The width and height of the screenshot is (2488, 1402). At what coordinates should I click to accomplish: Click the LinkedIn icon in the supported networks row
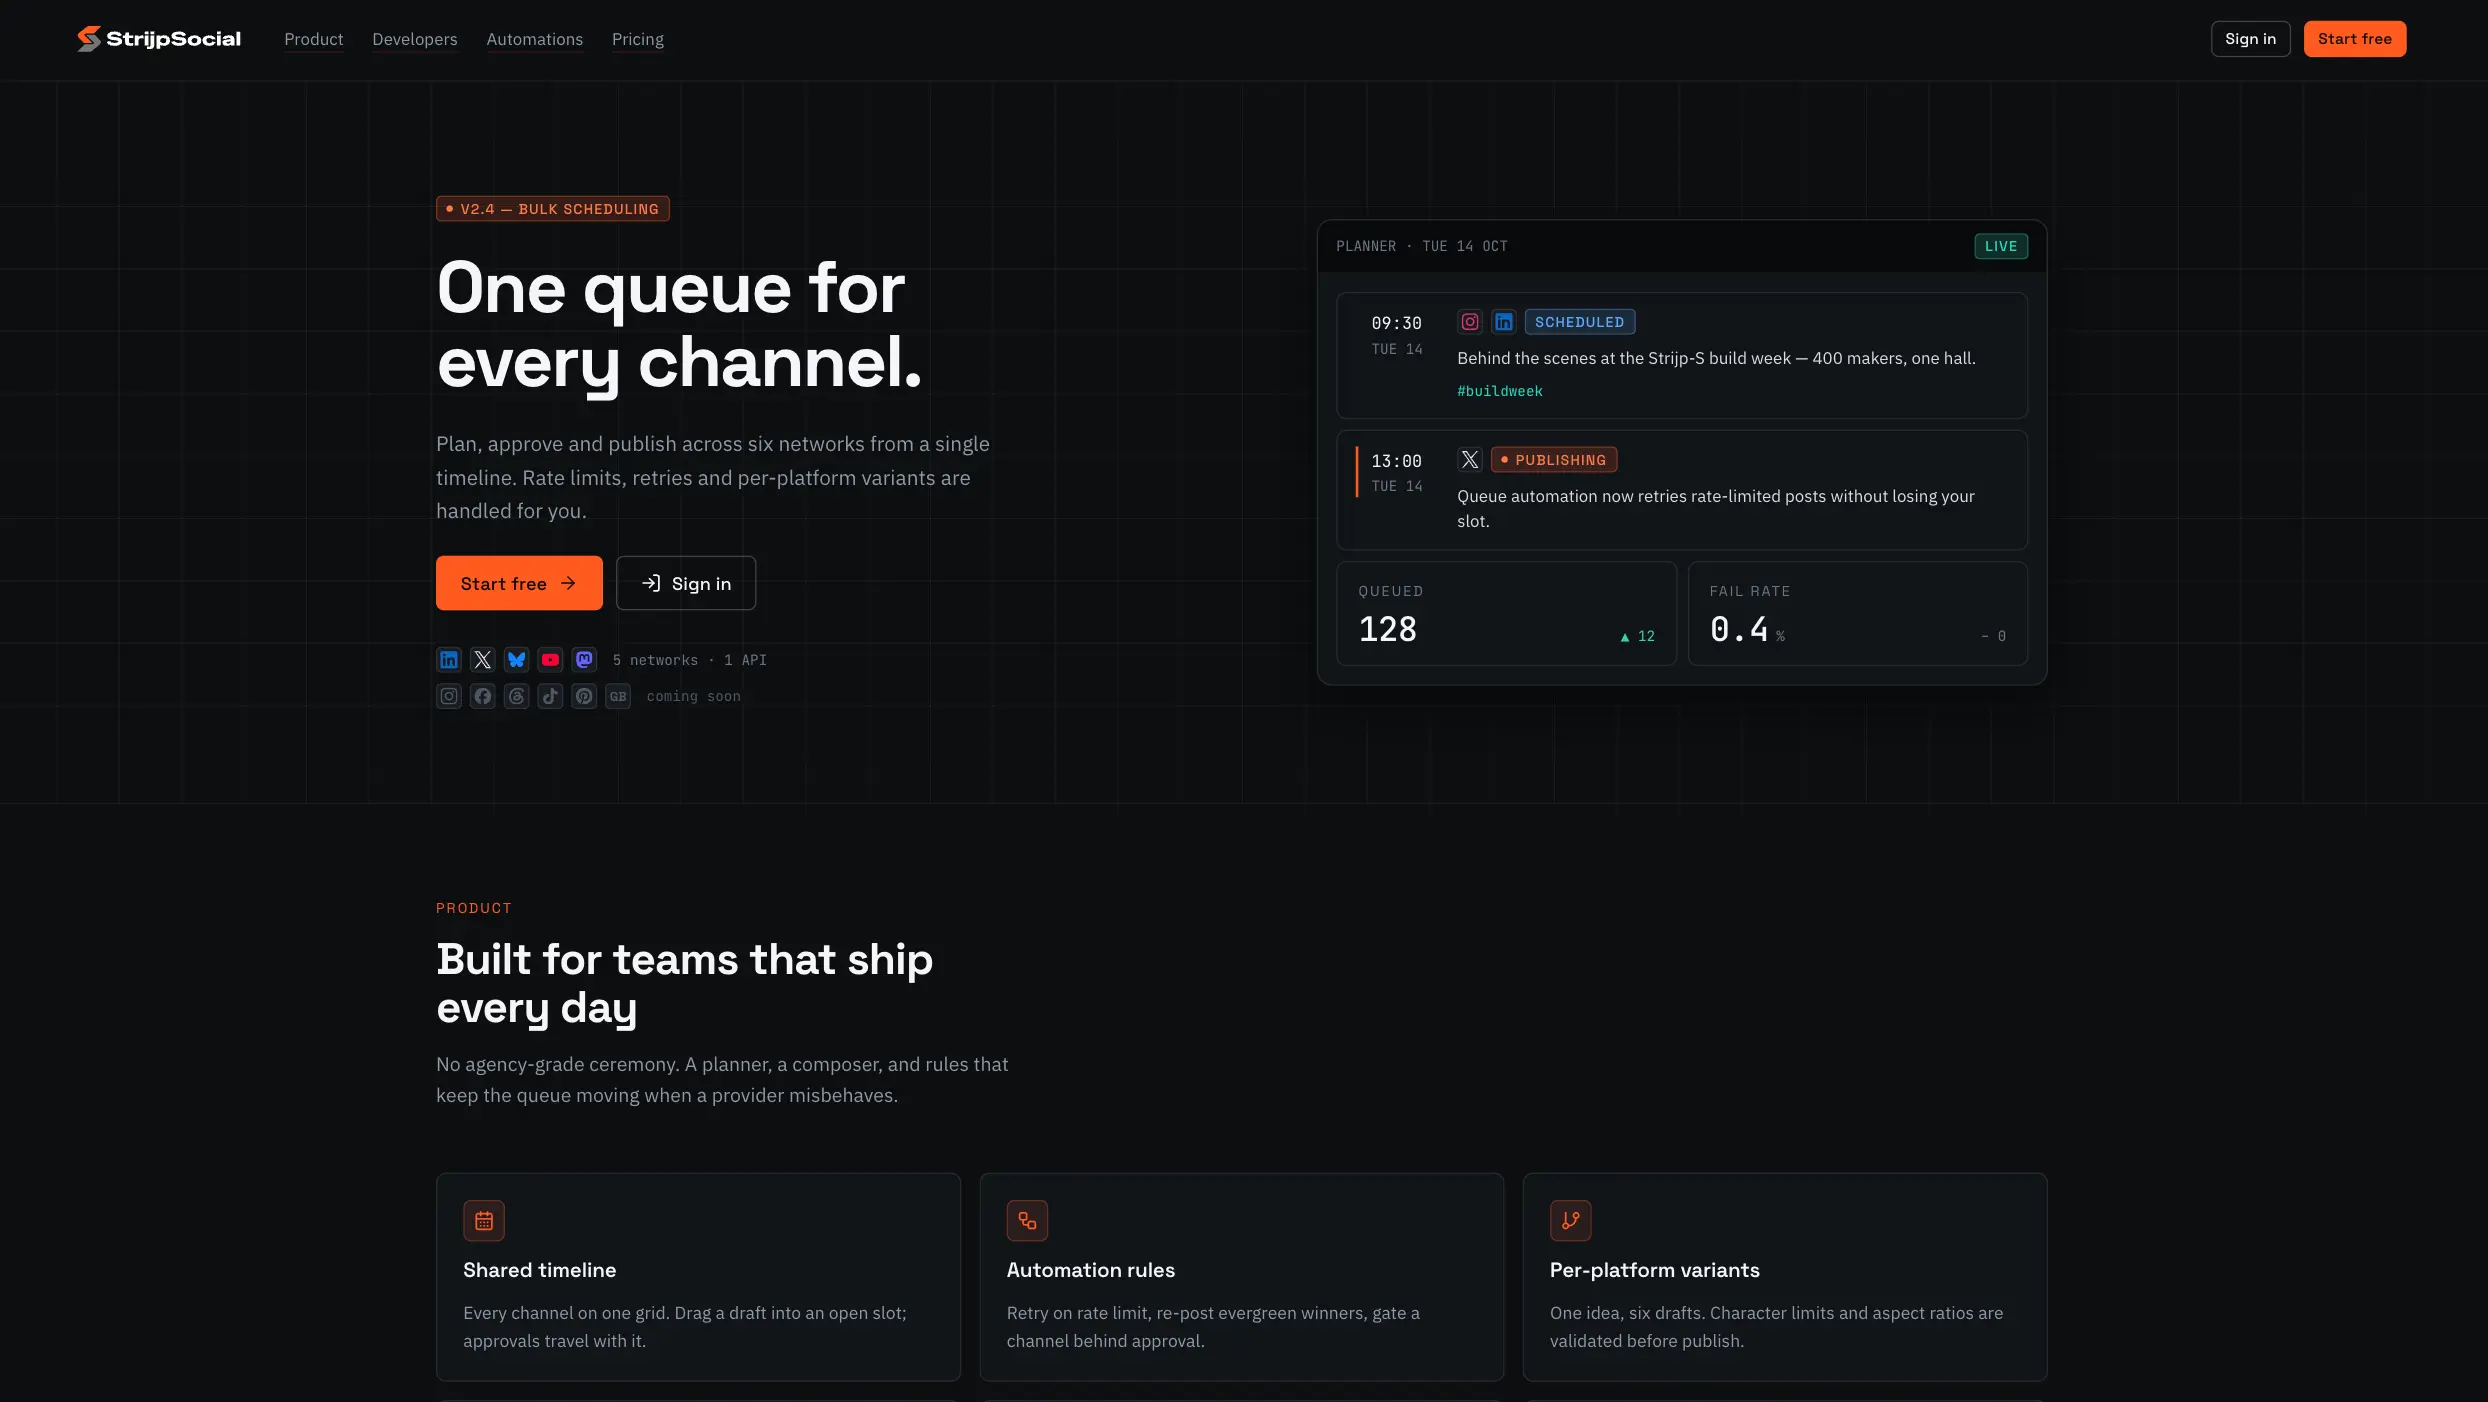[x=449, y=660]
